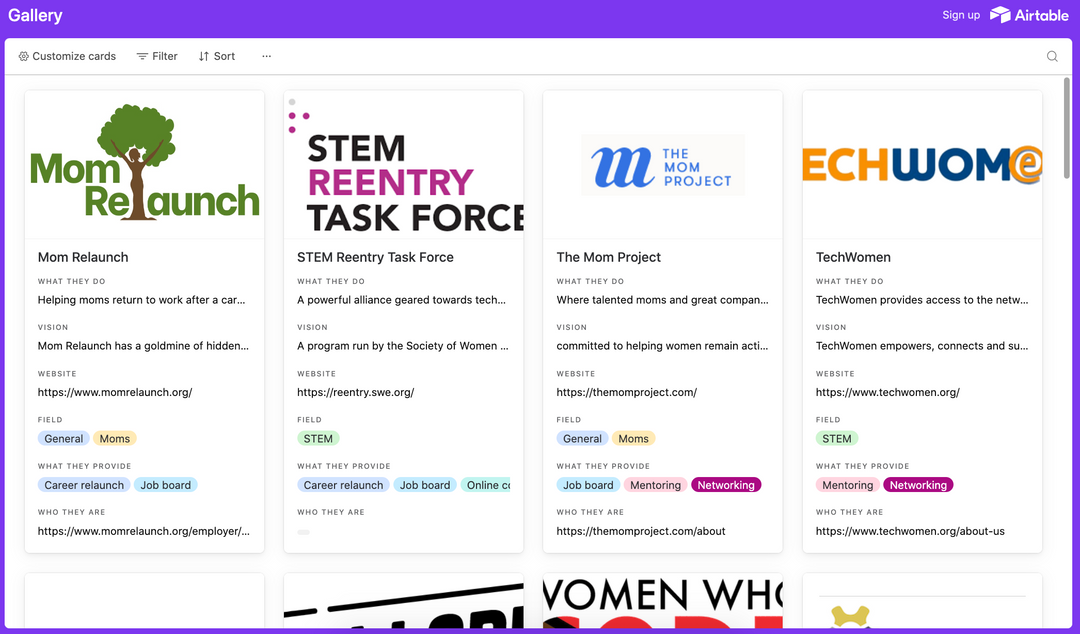Open the Sort options dropdown
This screenshot has height=634, width=1080.
tap(216, 56)
